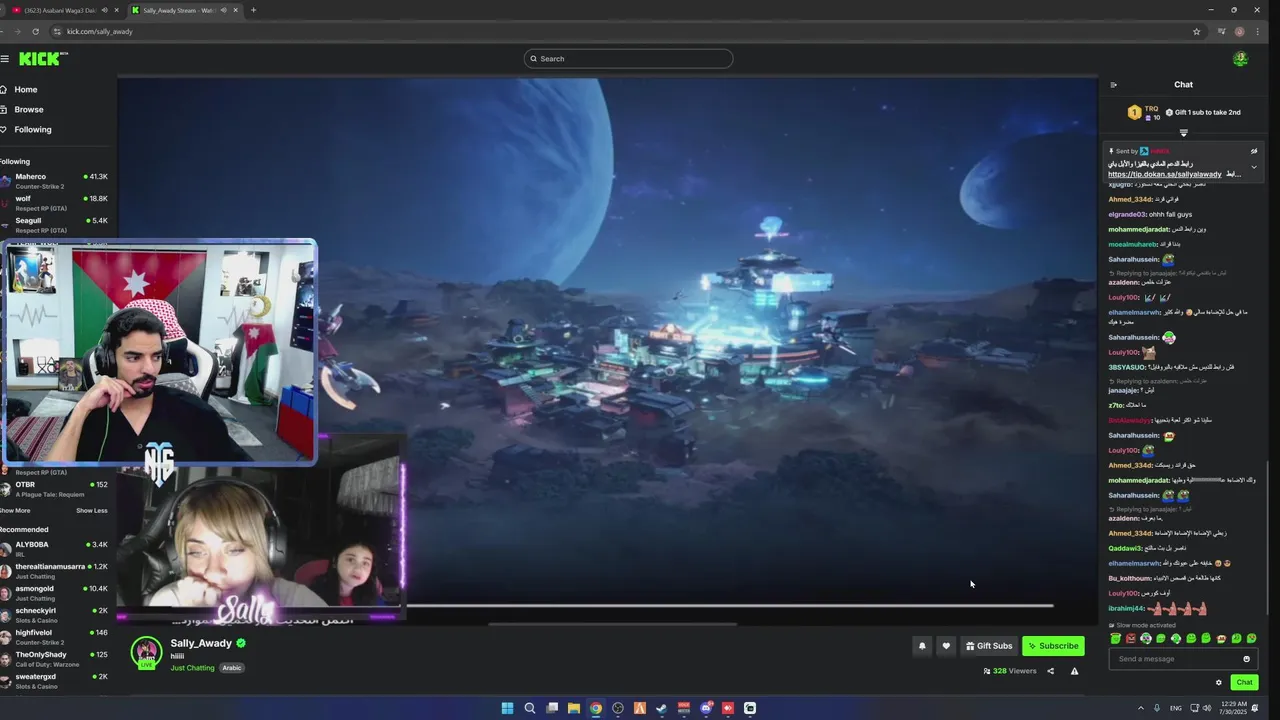Screen dimensions: 1280x720
Task: Click the Sally_Awady channel name
Action: 201,643
